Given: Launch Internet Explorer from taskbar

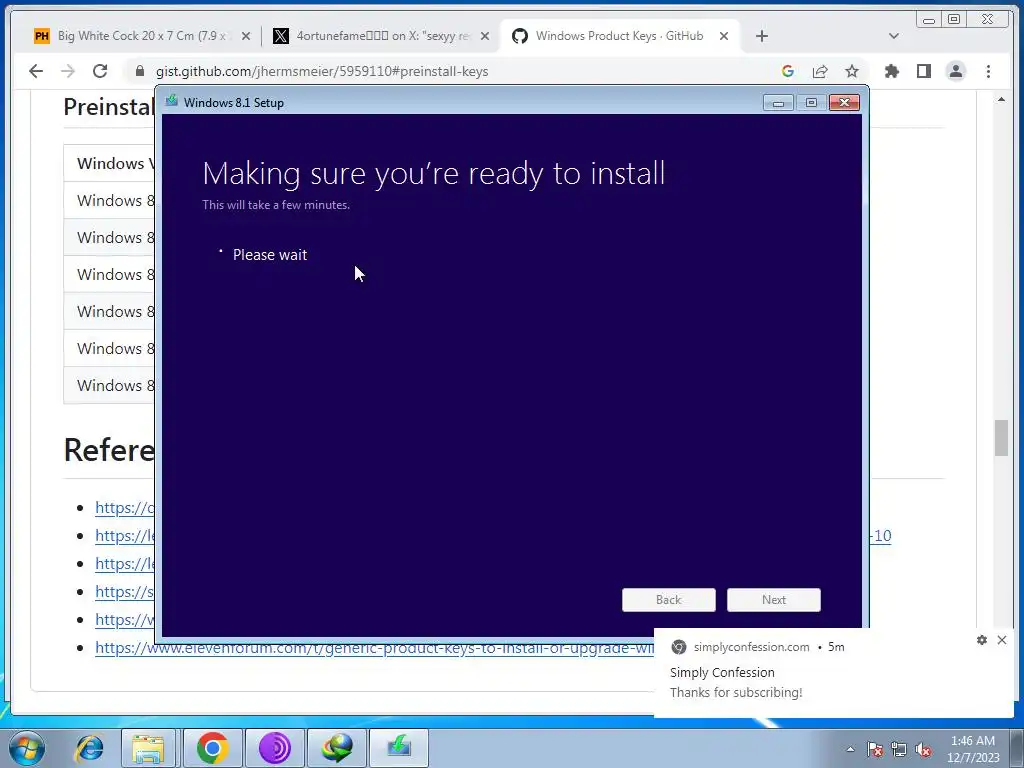Looking at the screenshot, I should point(89,747).
